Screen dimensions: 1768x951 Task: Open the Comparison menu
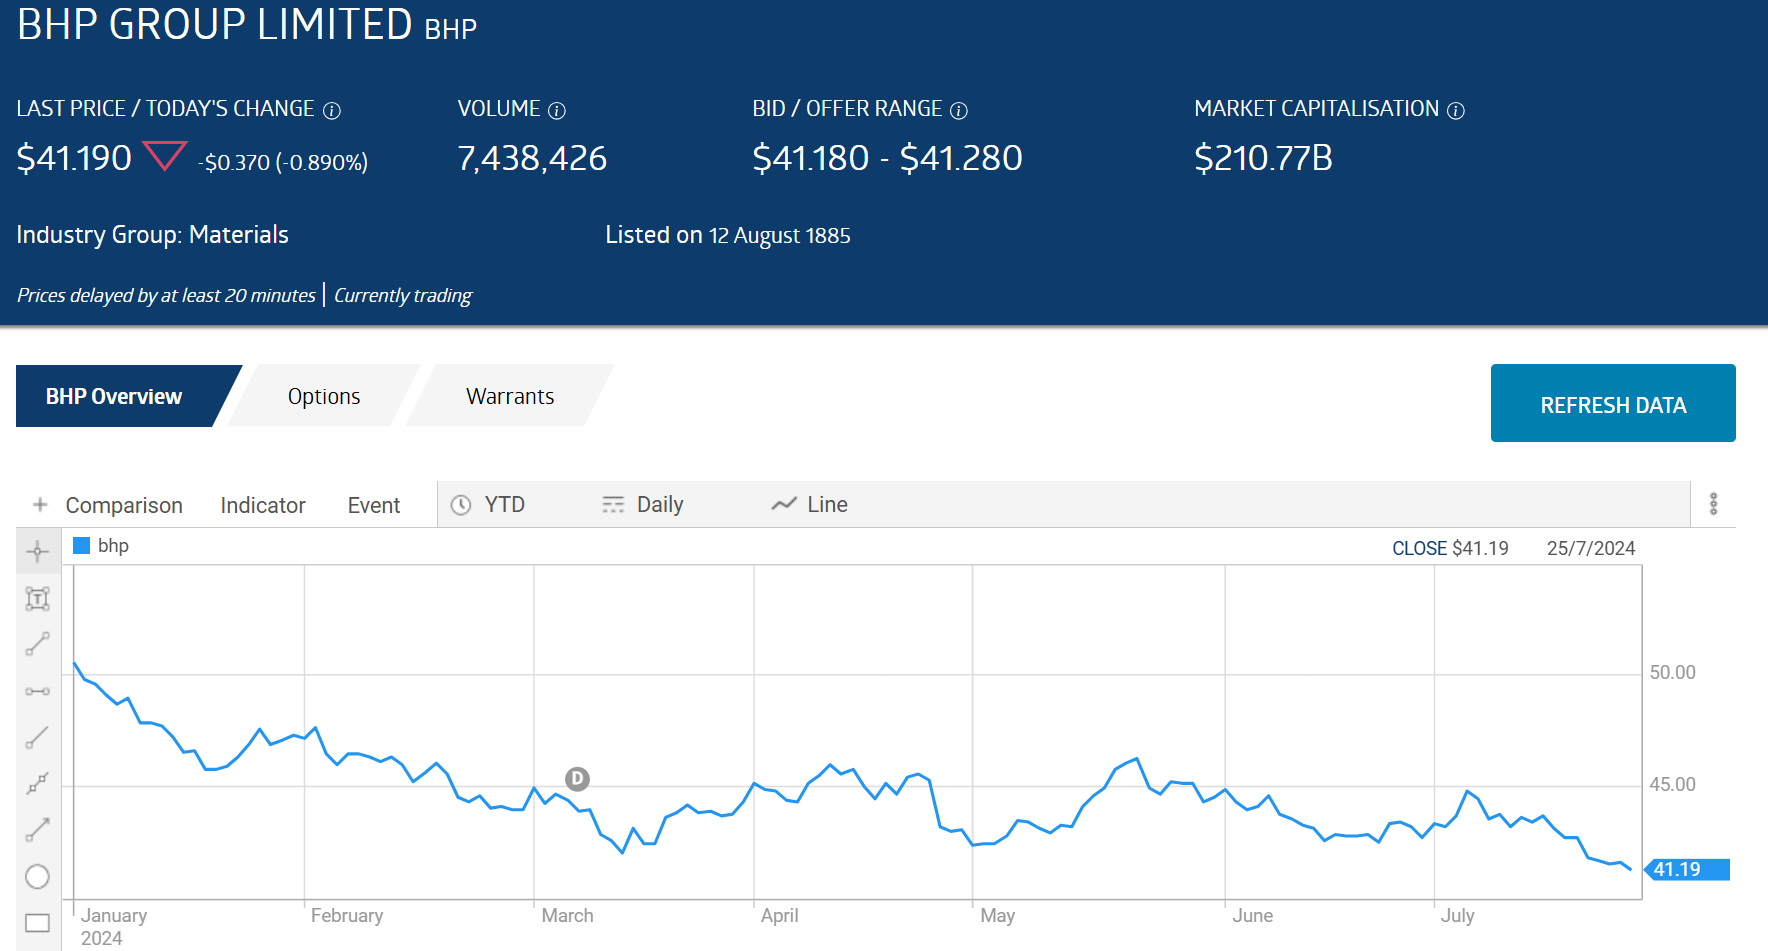[124, 505]
